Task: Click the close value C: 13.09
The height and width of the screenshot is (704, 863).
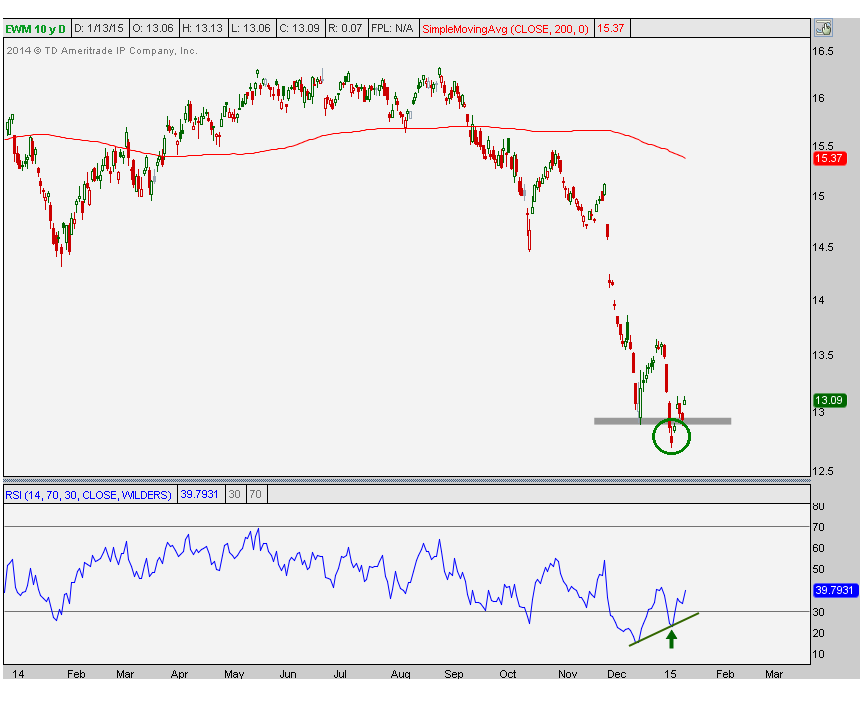Action: point(299,29)
